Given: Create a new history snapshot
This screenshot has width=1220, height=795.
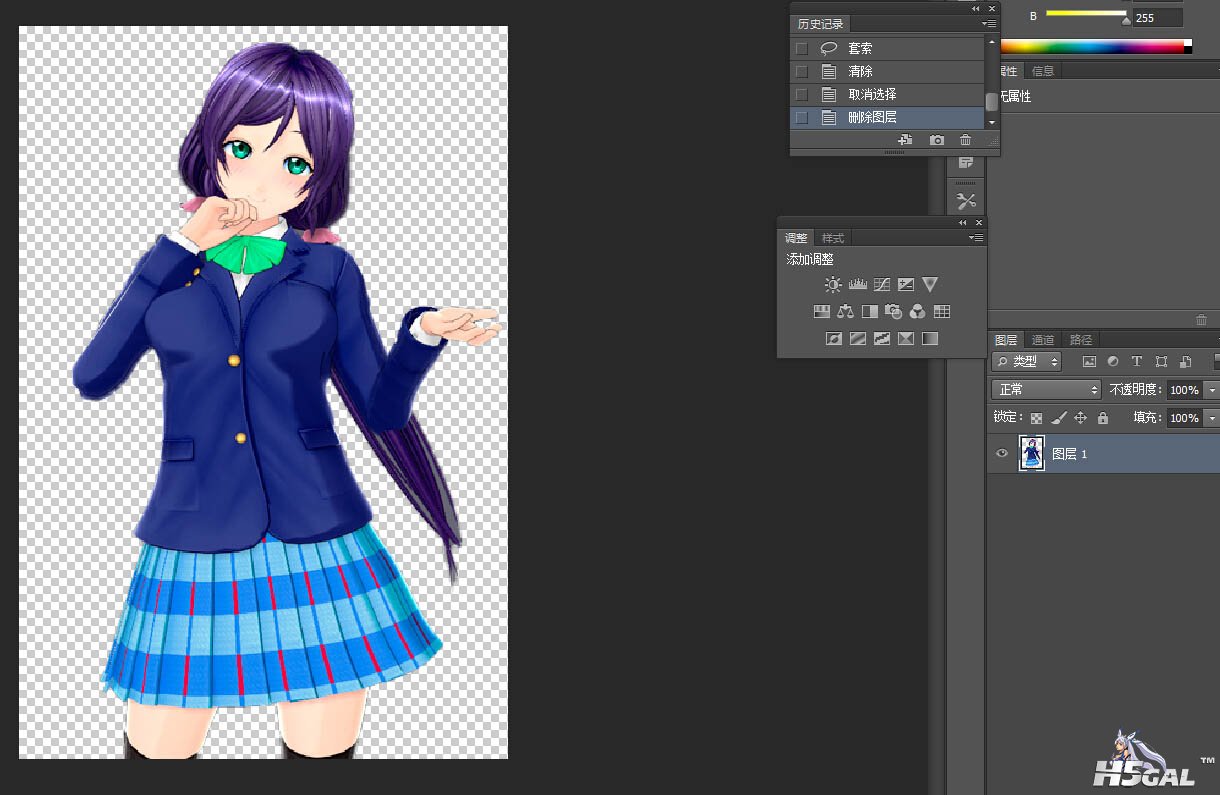Looking at the screenshot, I should [x=937, y=141].
